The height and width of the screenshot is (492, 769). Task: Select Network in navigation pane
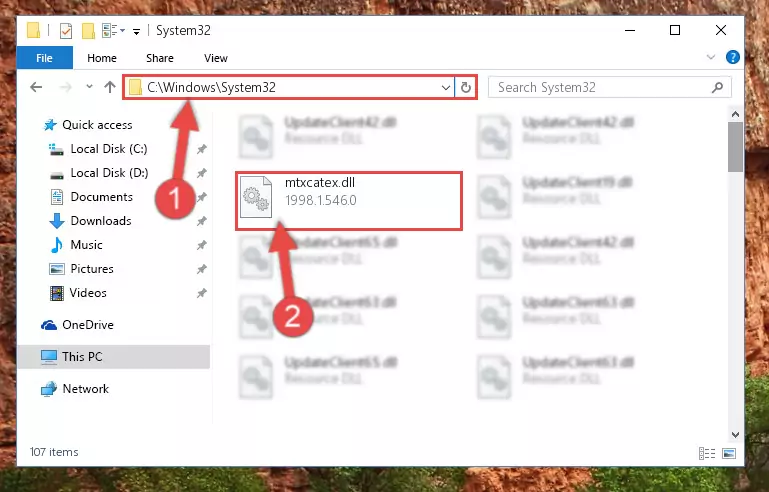point(85,389)
